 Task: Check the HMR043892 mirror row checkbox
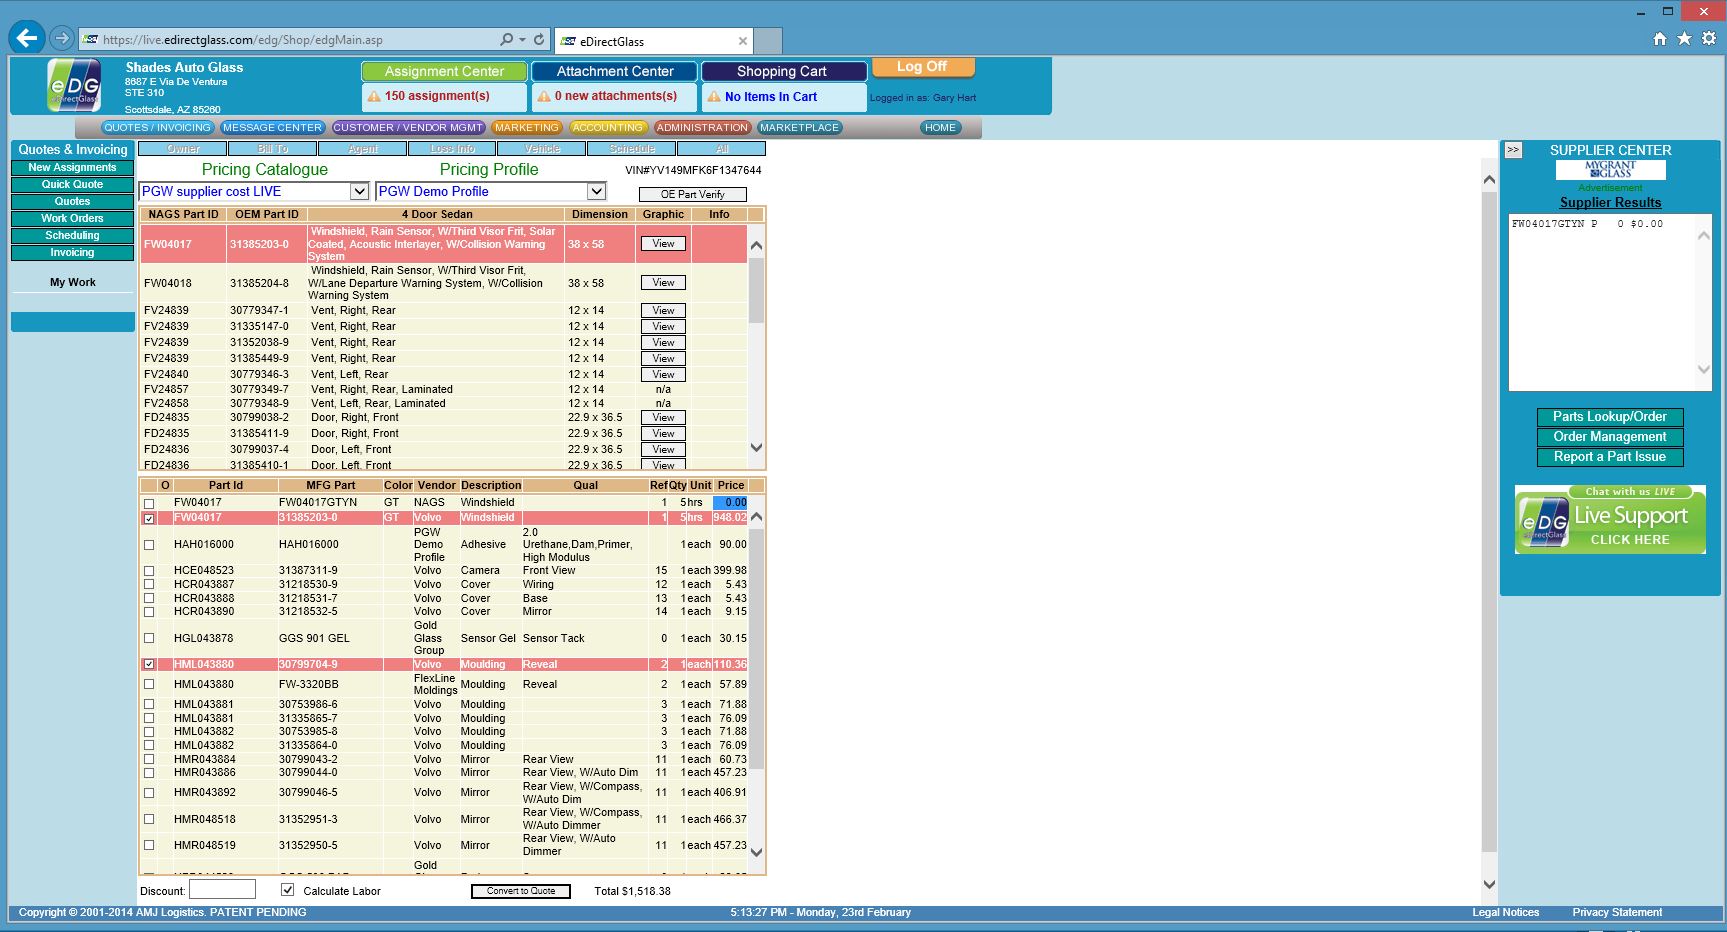149,793
